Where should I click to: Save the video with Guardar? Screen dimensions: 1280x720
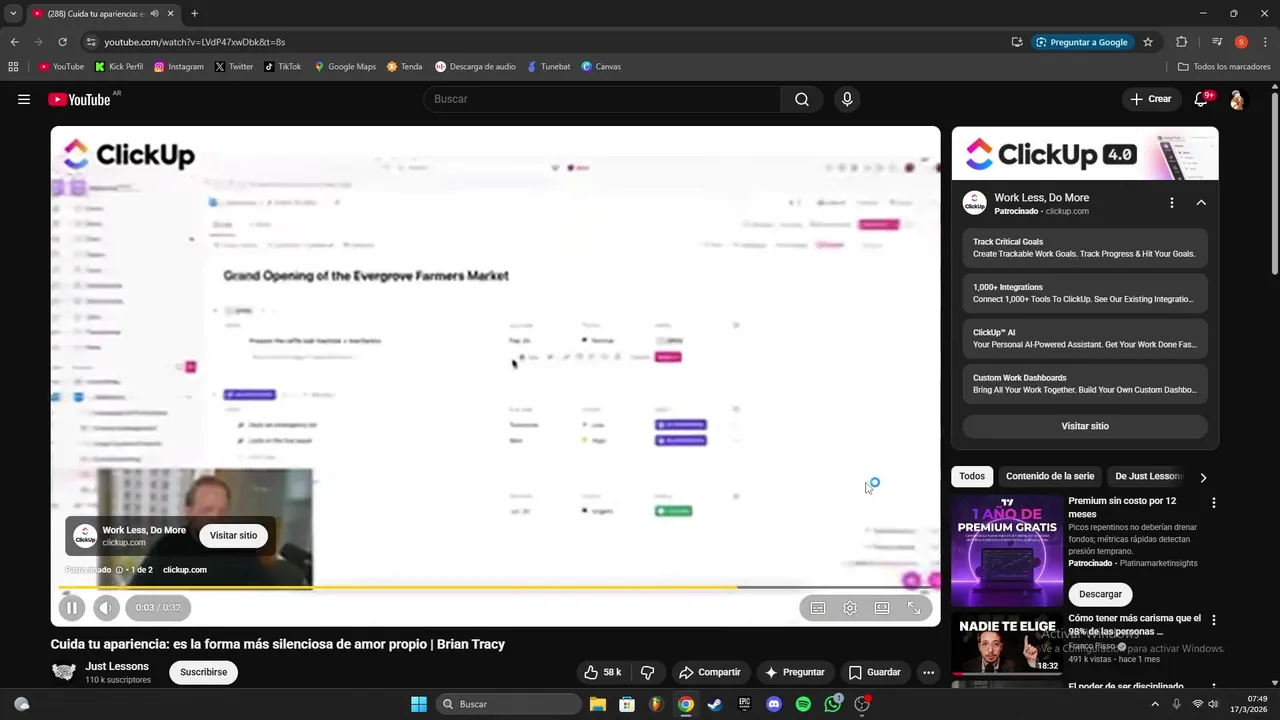[x=875, y=672]
